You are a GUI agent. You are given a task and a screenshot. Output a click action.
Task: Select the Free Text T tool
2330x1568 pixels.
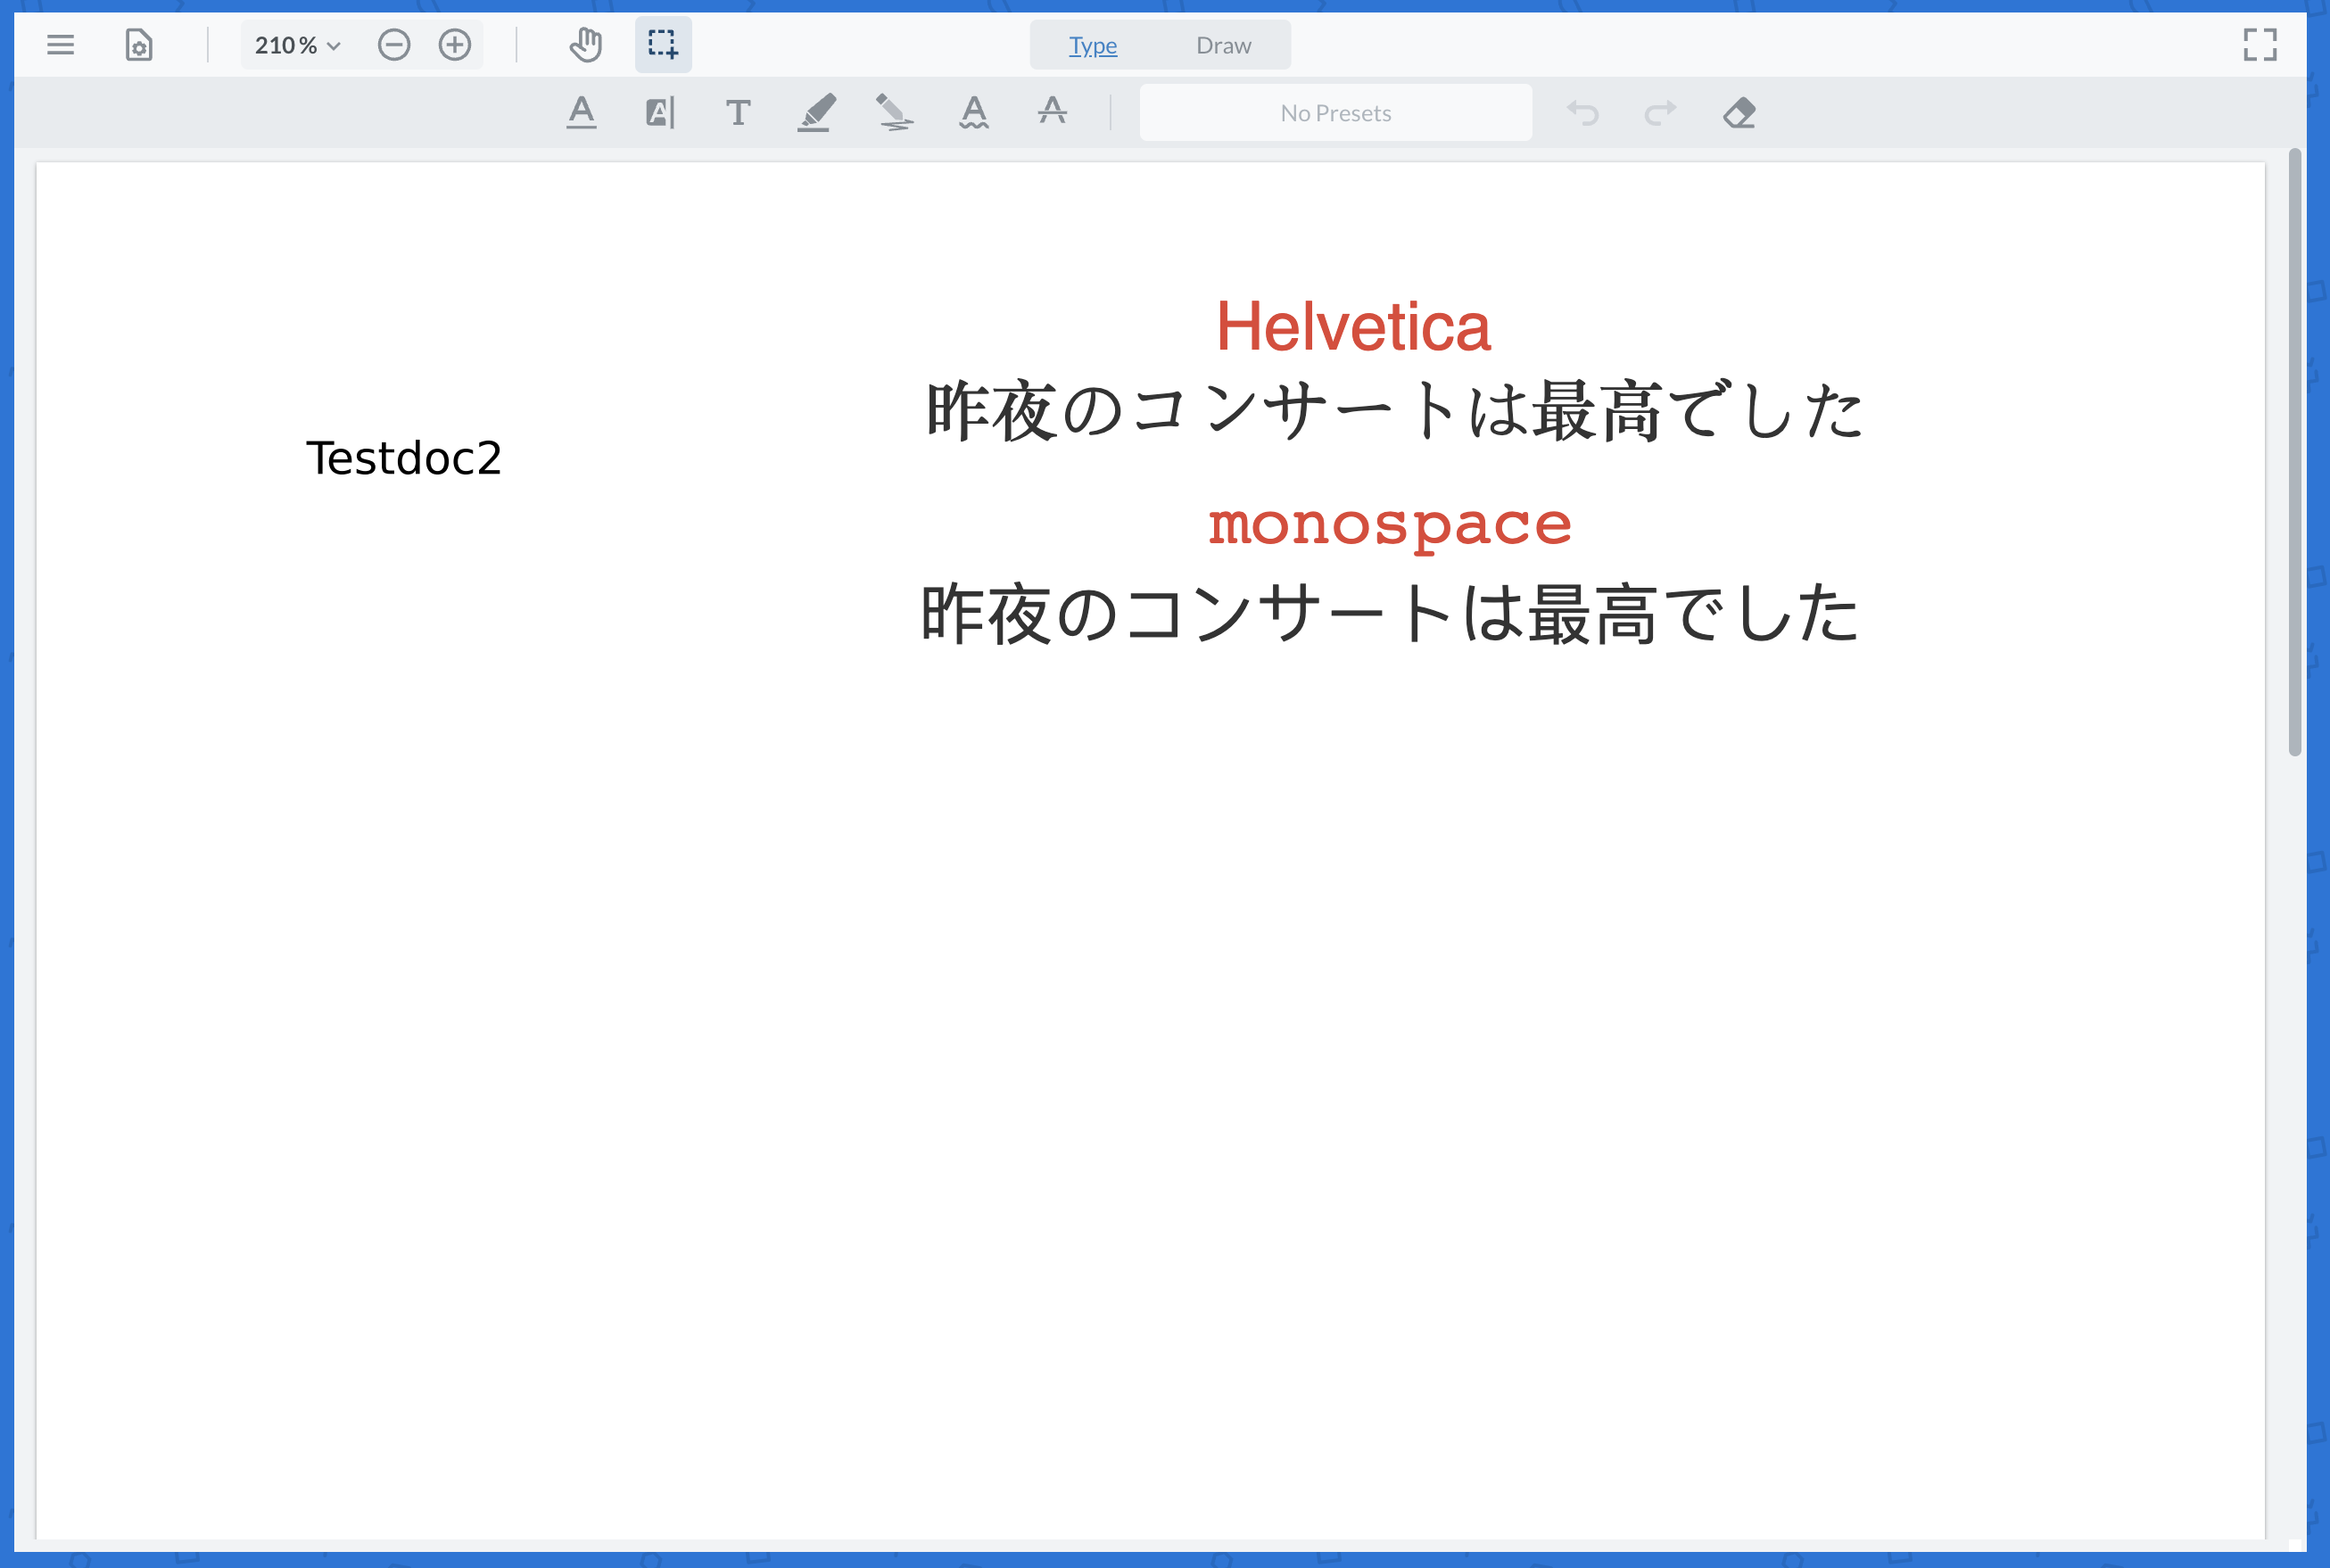pyautogui.click(x=738, y=113)
